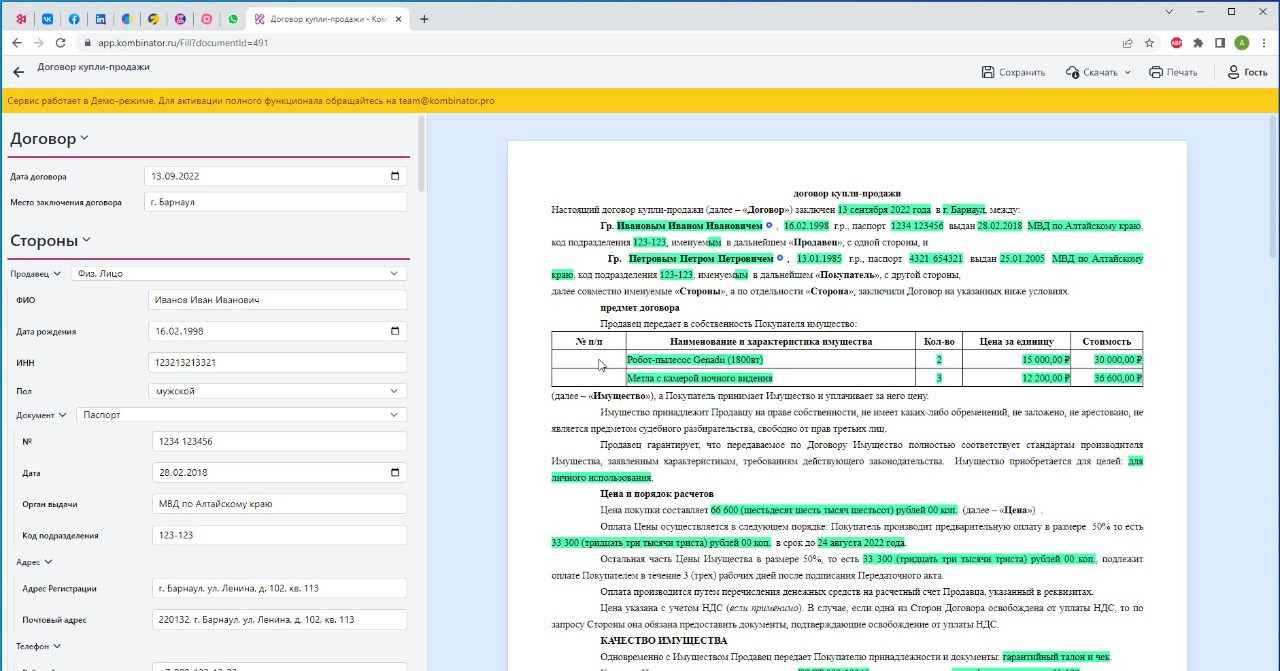Viewport: 1280px width, 671px height.
Task: Toggle the Документ group chevron
Action: click(x=61, y=415)
